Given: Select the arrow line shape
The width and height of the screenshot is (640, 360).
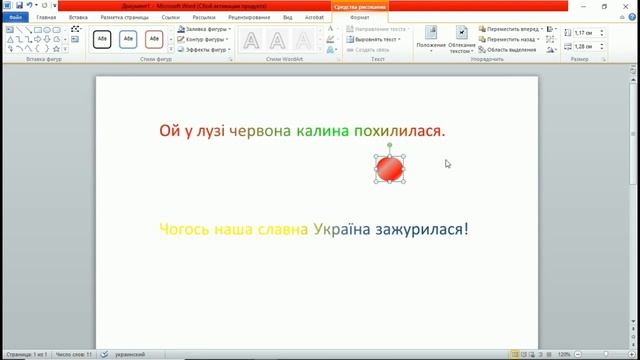Looking at the screenshot, I should tap(29, 30).
